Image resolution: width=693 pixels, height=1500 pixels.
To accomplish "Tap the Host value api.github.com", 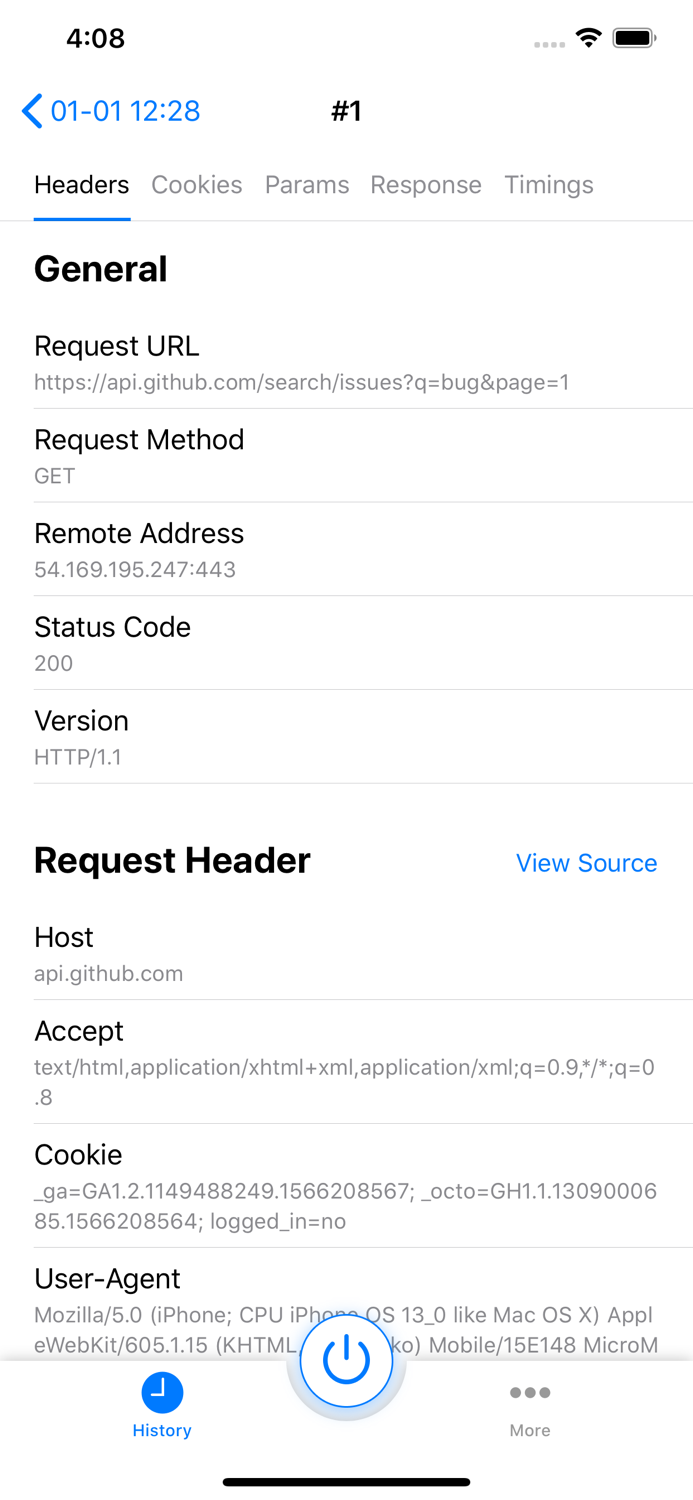I will click(x=108, y=973).
